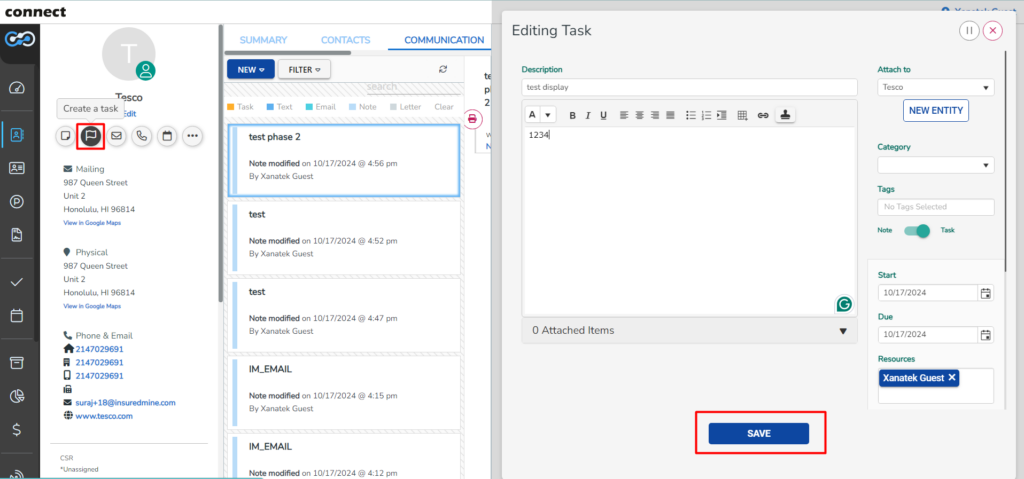Open the Category dropdown
This screenshot has width=1024, height=479.
click(x=935, y=165)
